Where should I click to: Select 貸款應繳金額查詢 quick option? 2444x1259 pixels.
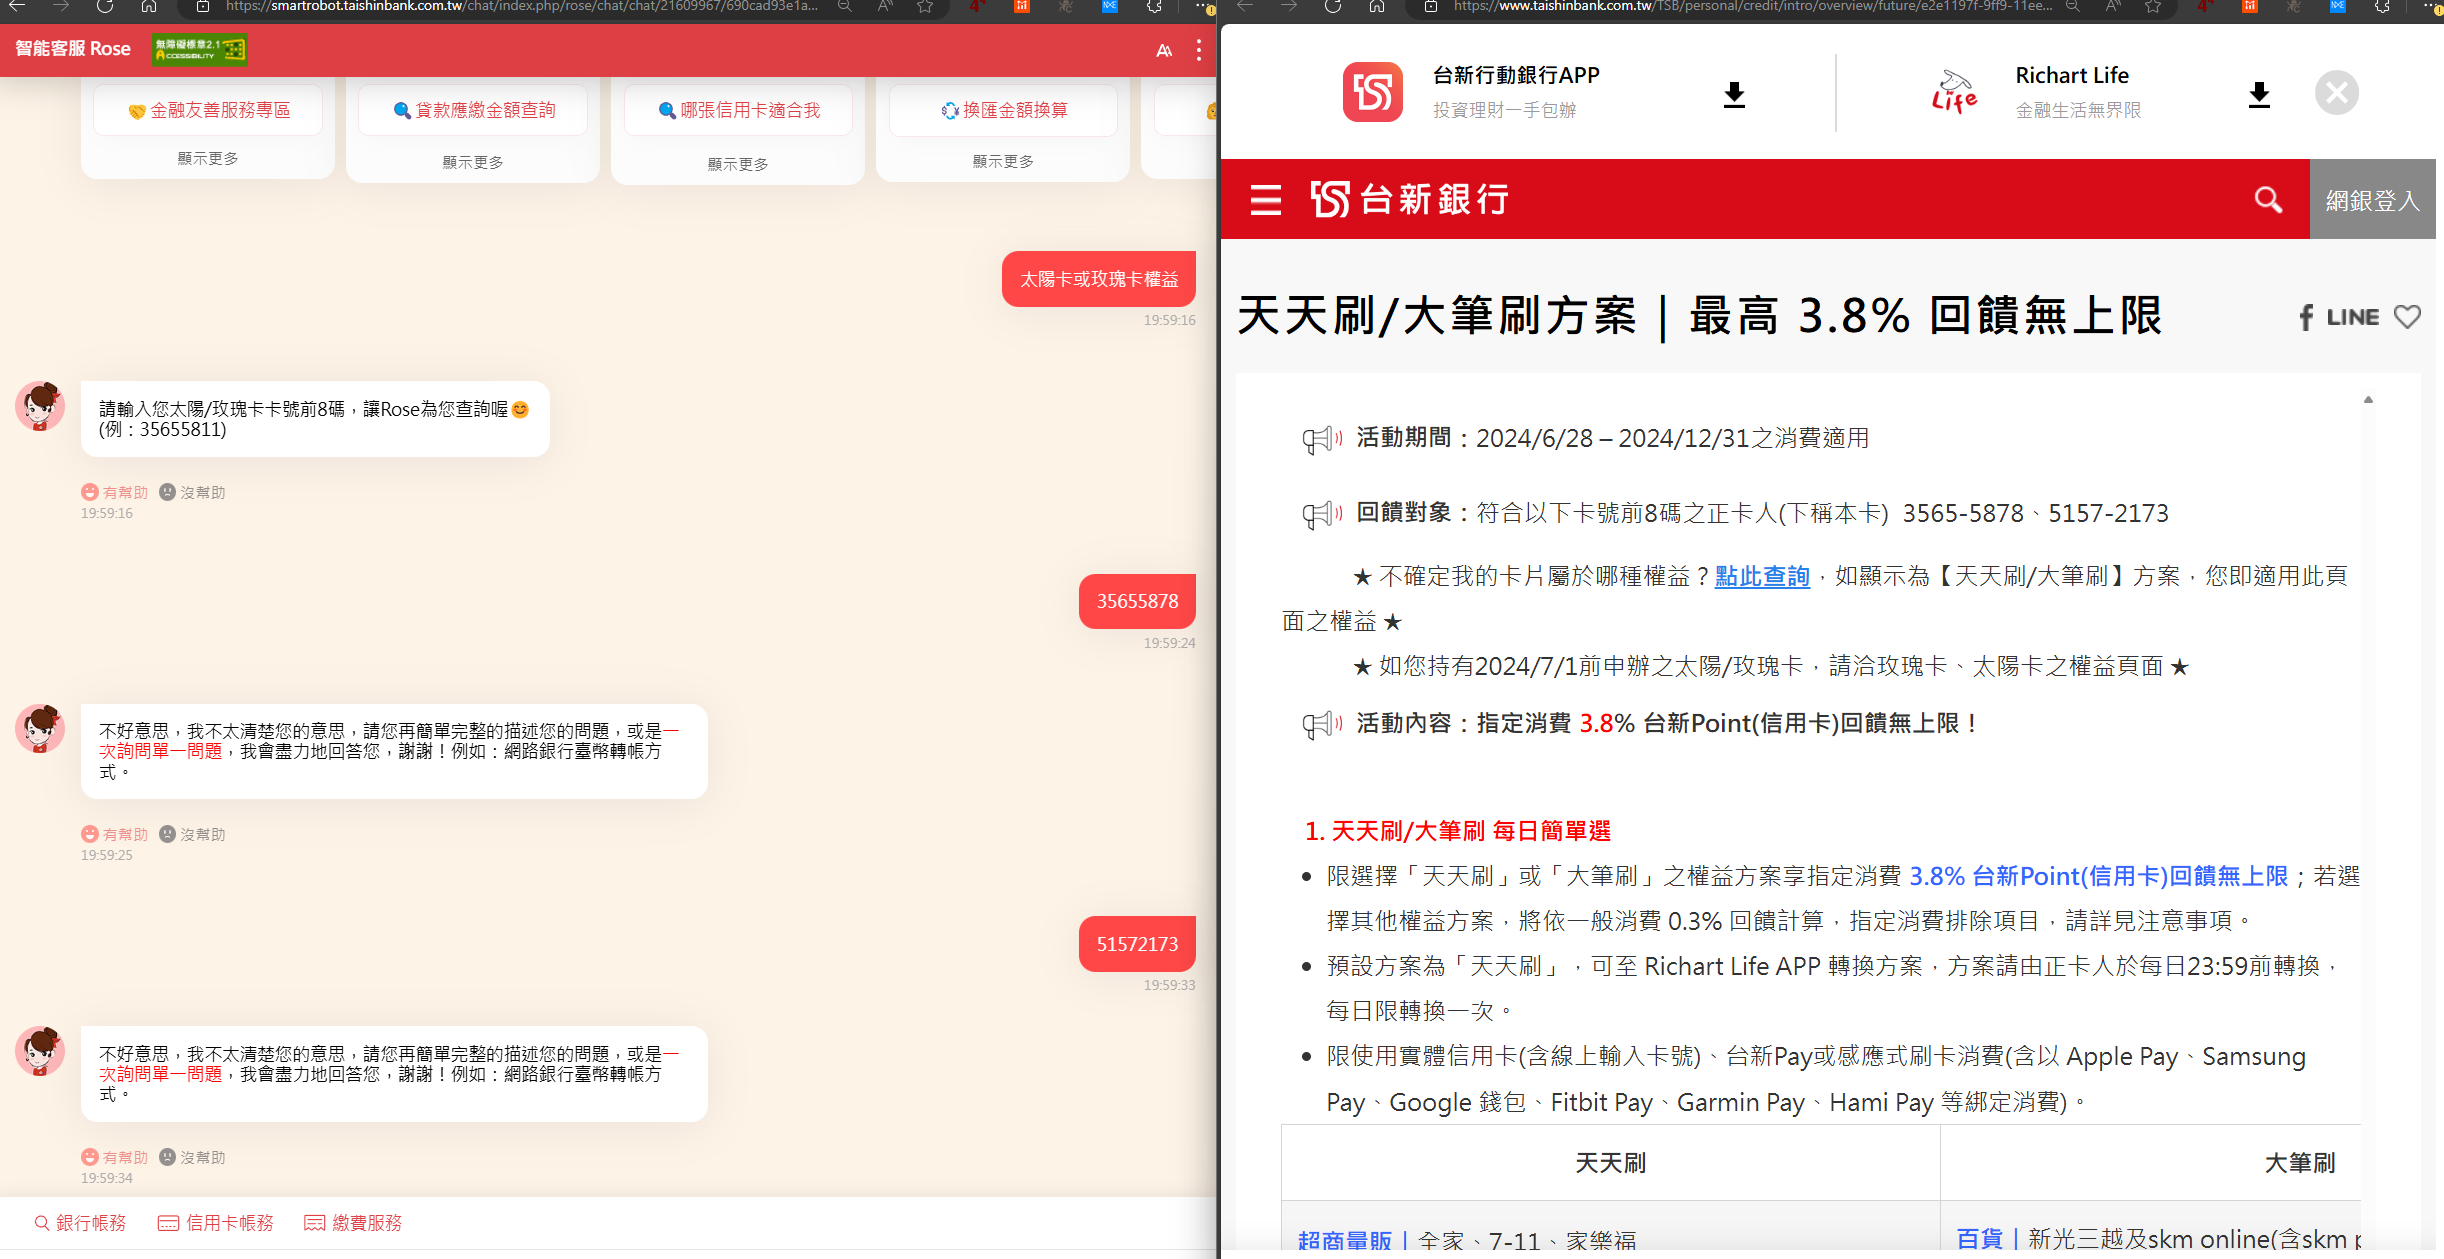click(473, 110)
